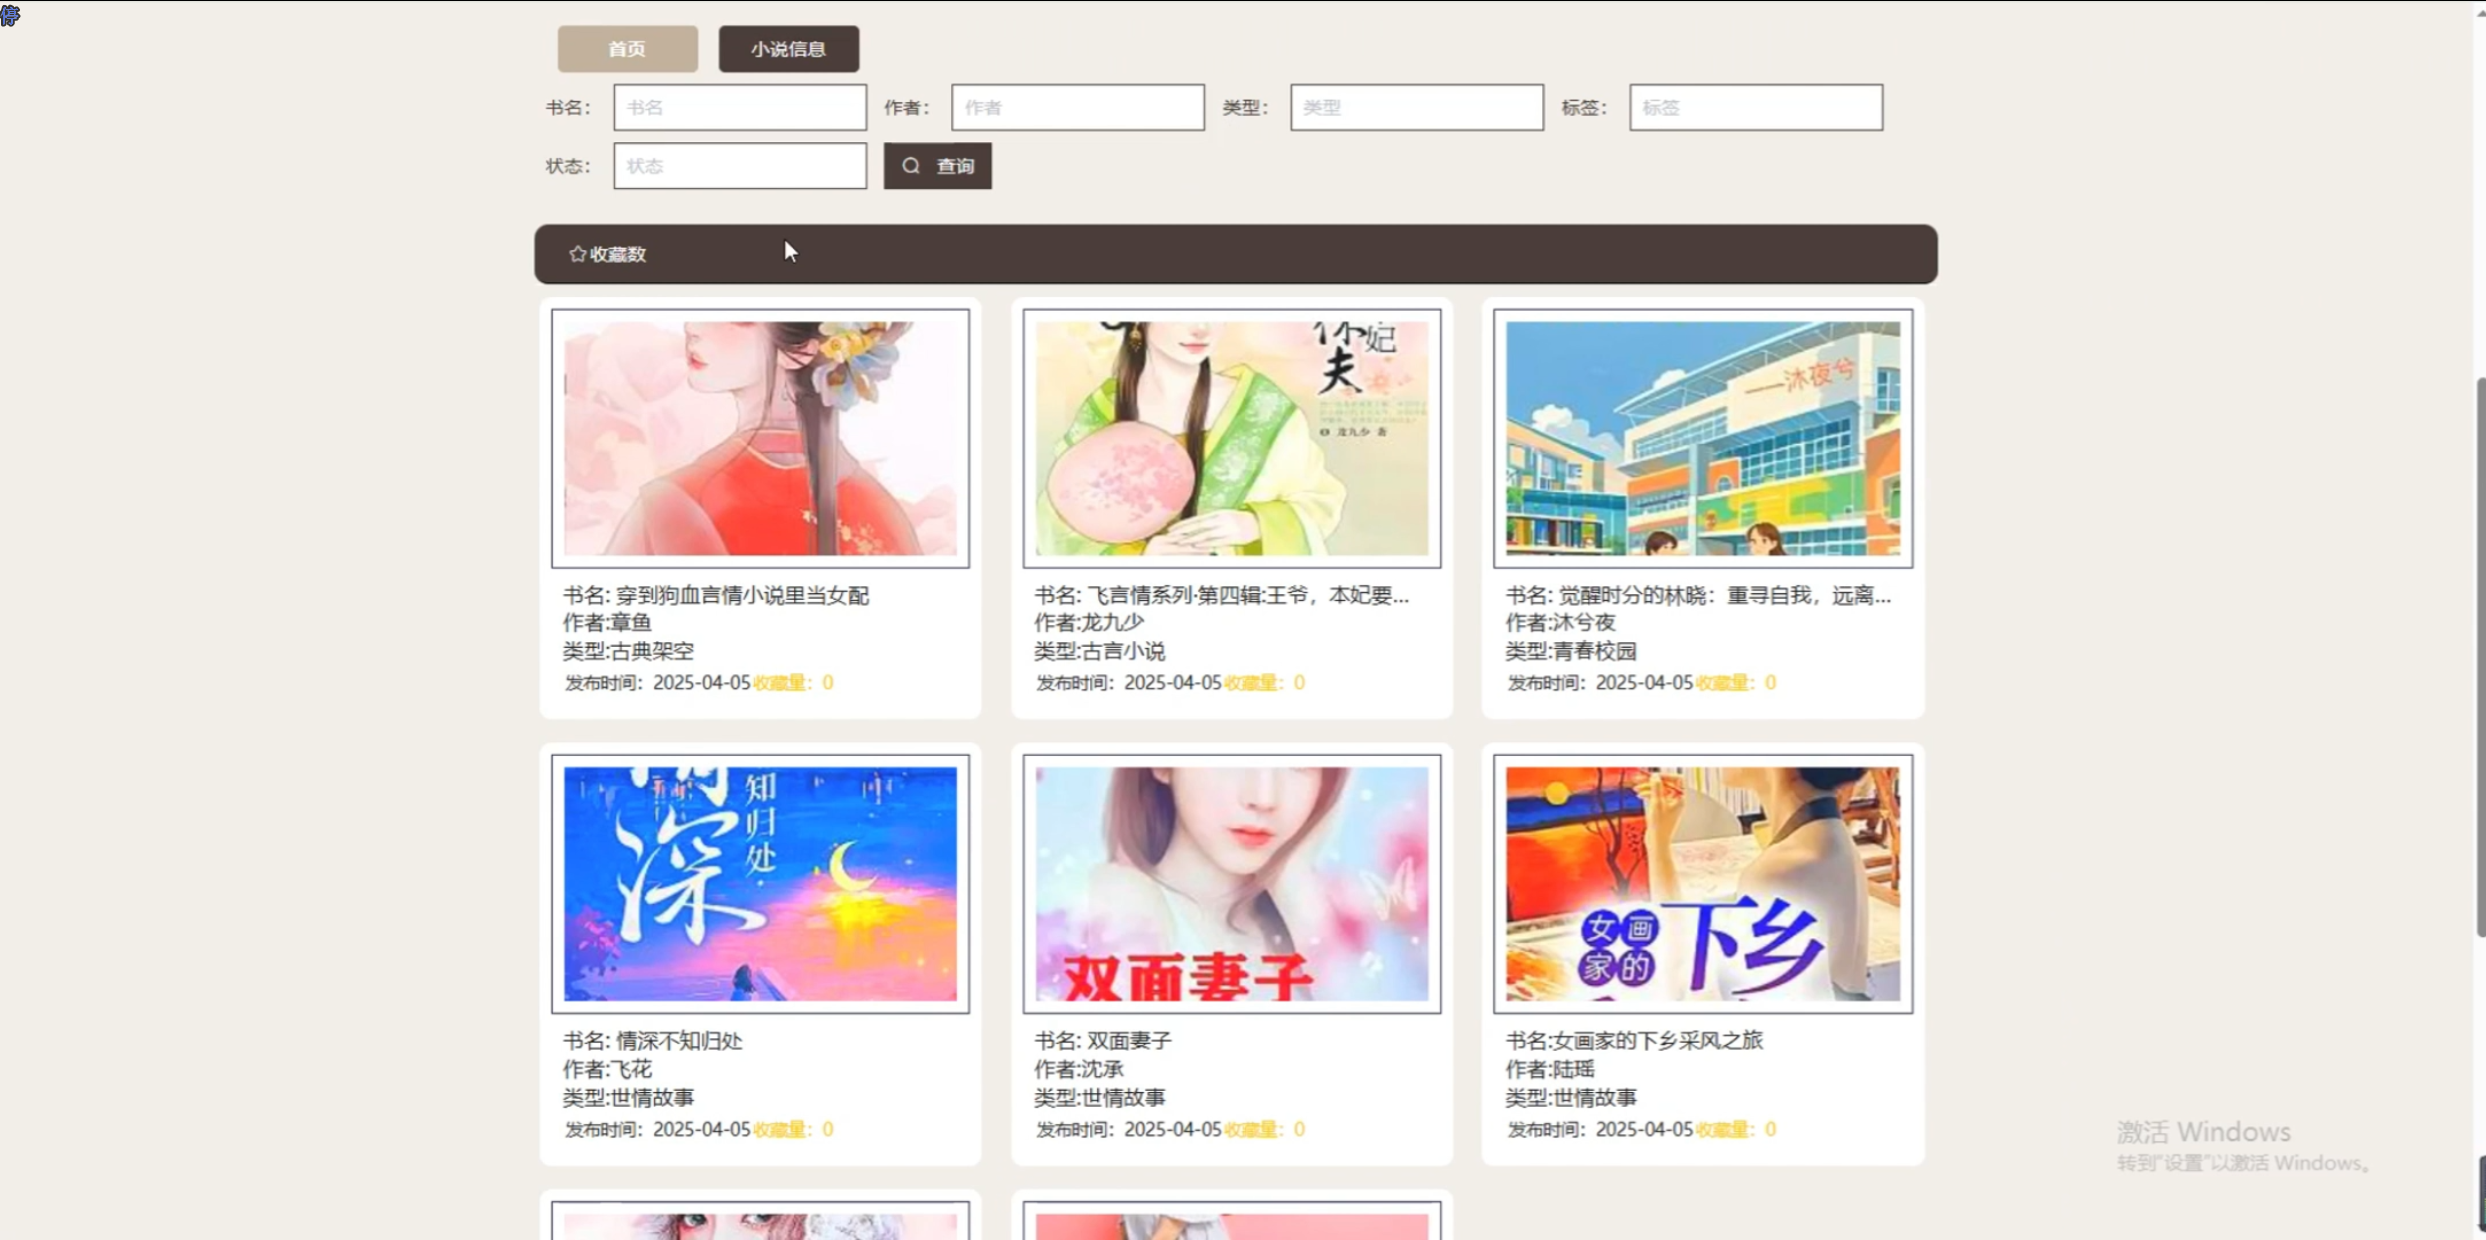
Task: Open cover of 穿到狗血言情小说里当女配
Action: [x=760, y=438]
